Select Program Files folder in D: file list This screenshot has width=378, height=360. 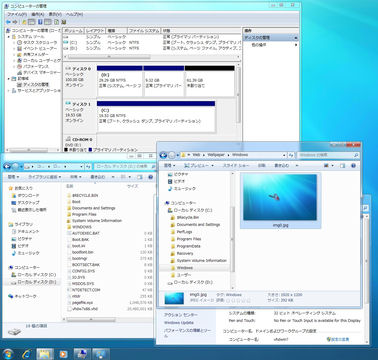[82, 214]
